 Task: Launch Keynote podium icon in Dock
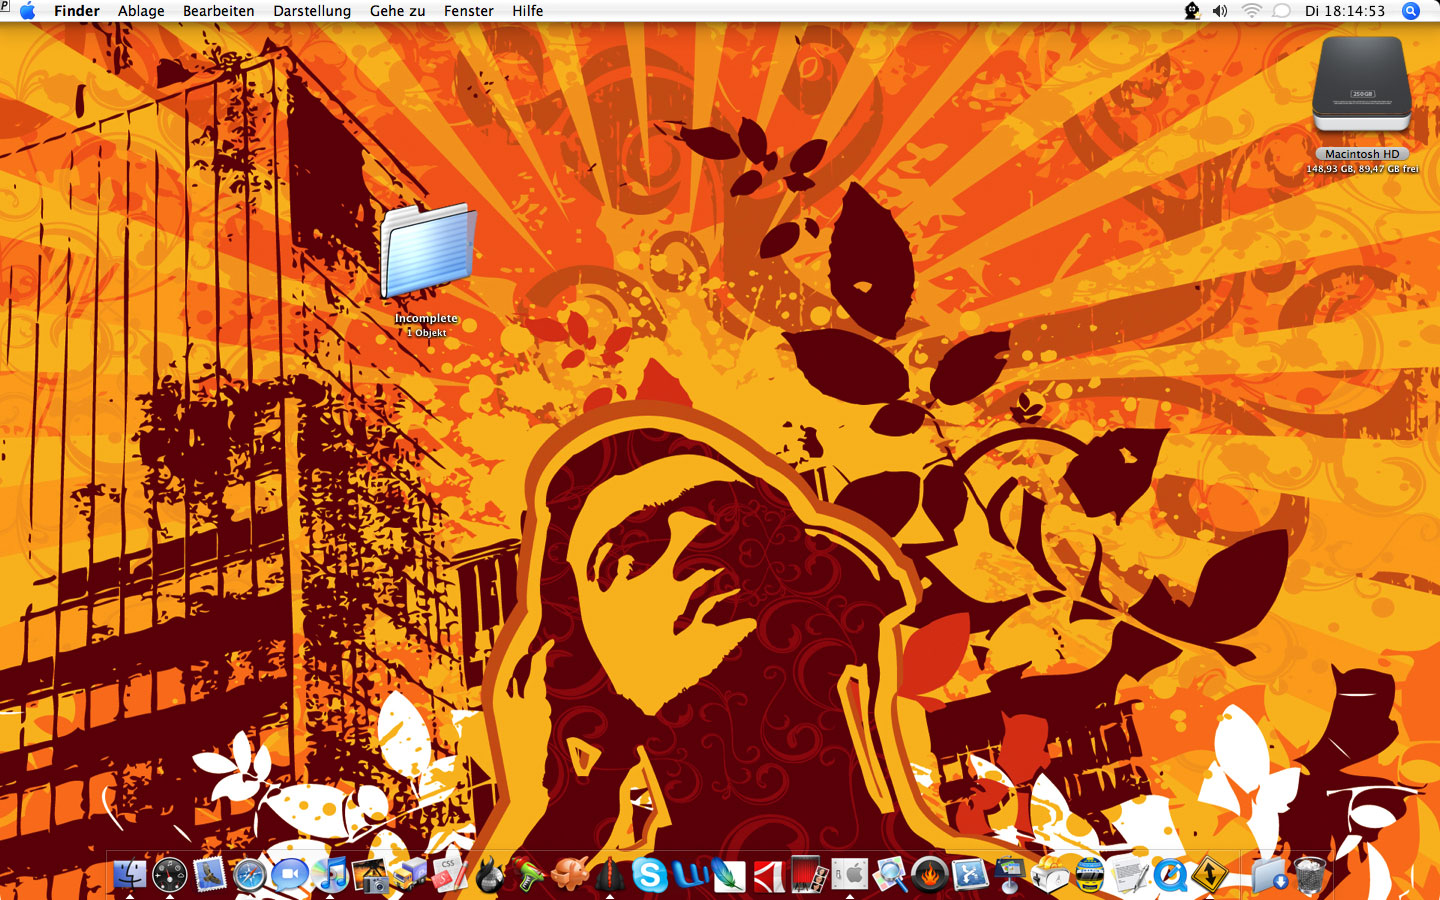click(1010, 875)
